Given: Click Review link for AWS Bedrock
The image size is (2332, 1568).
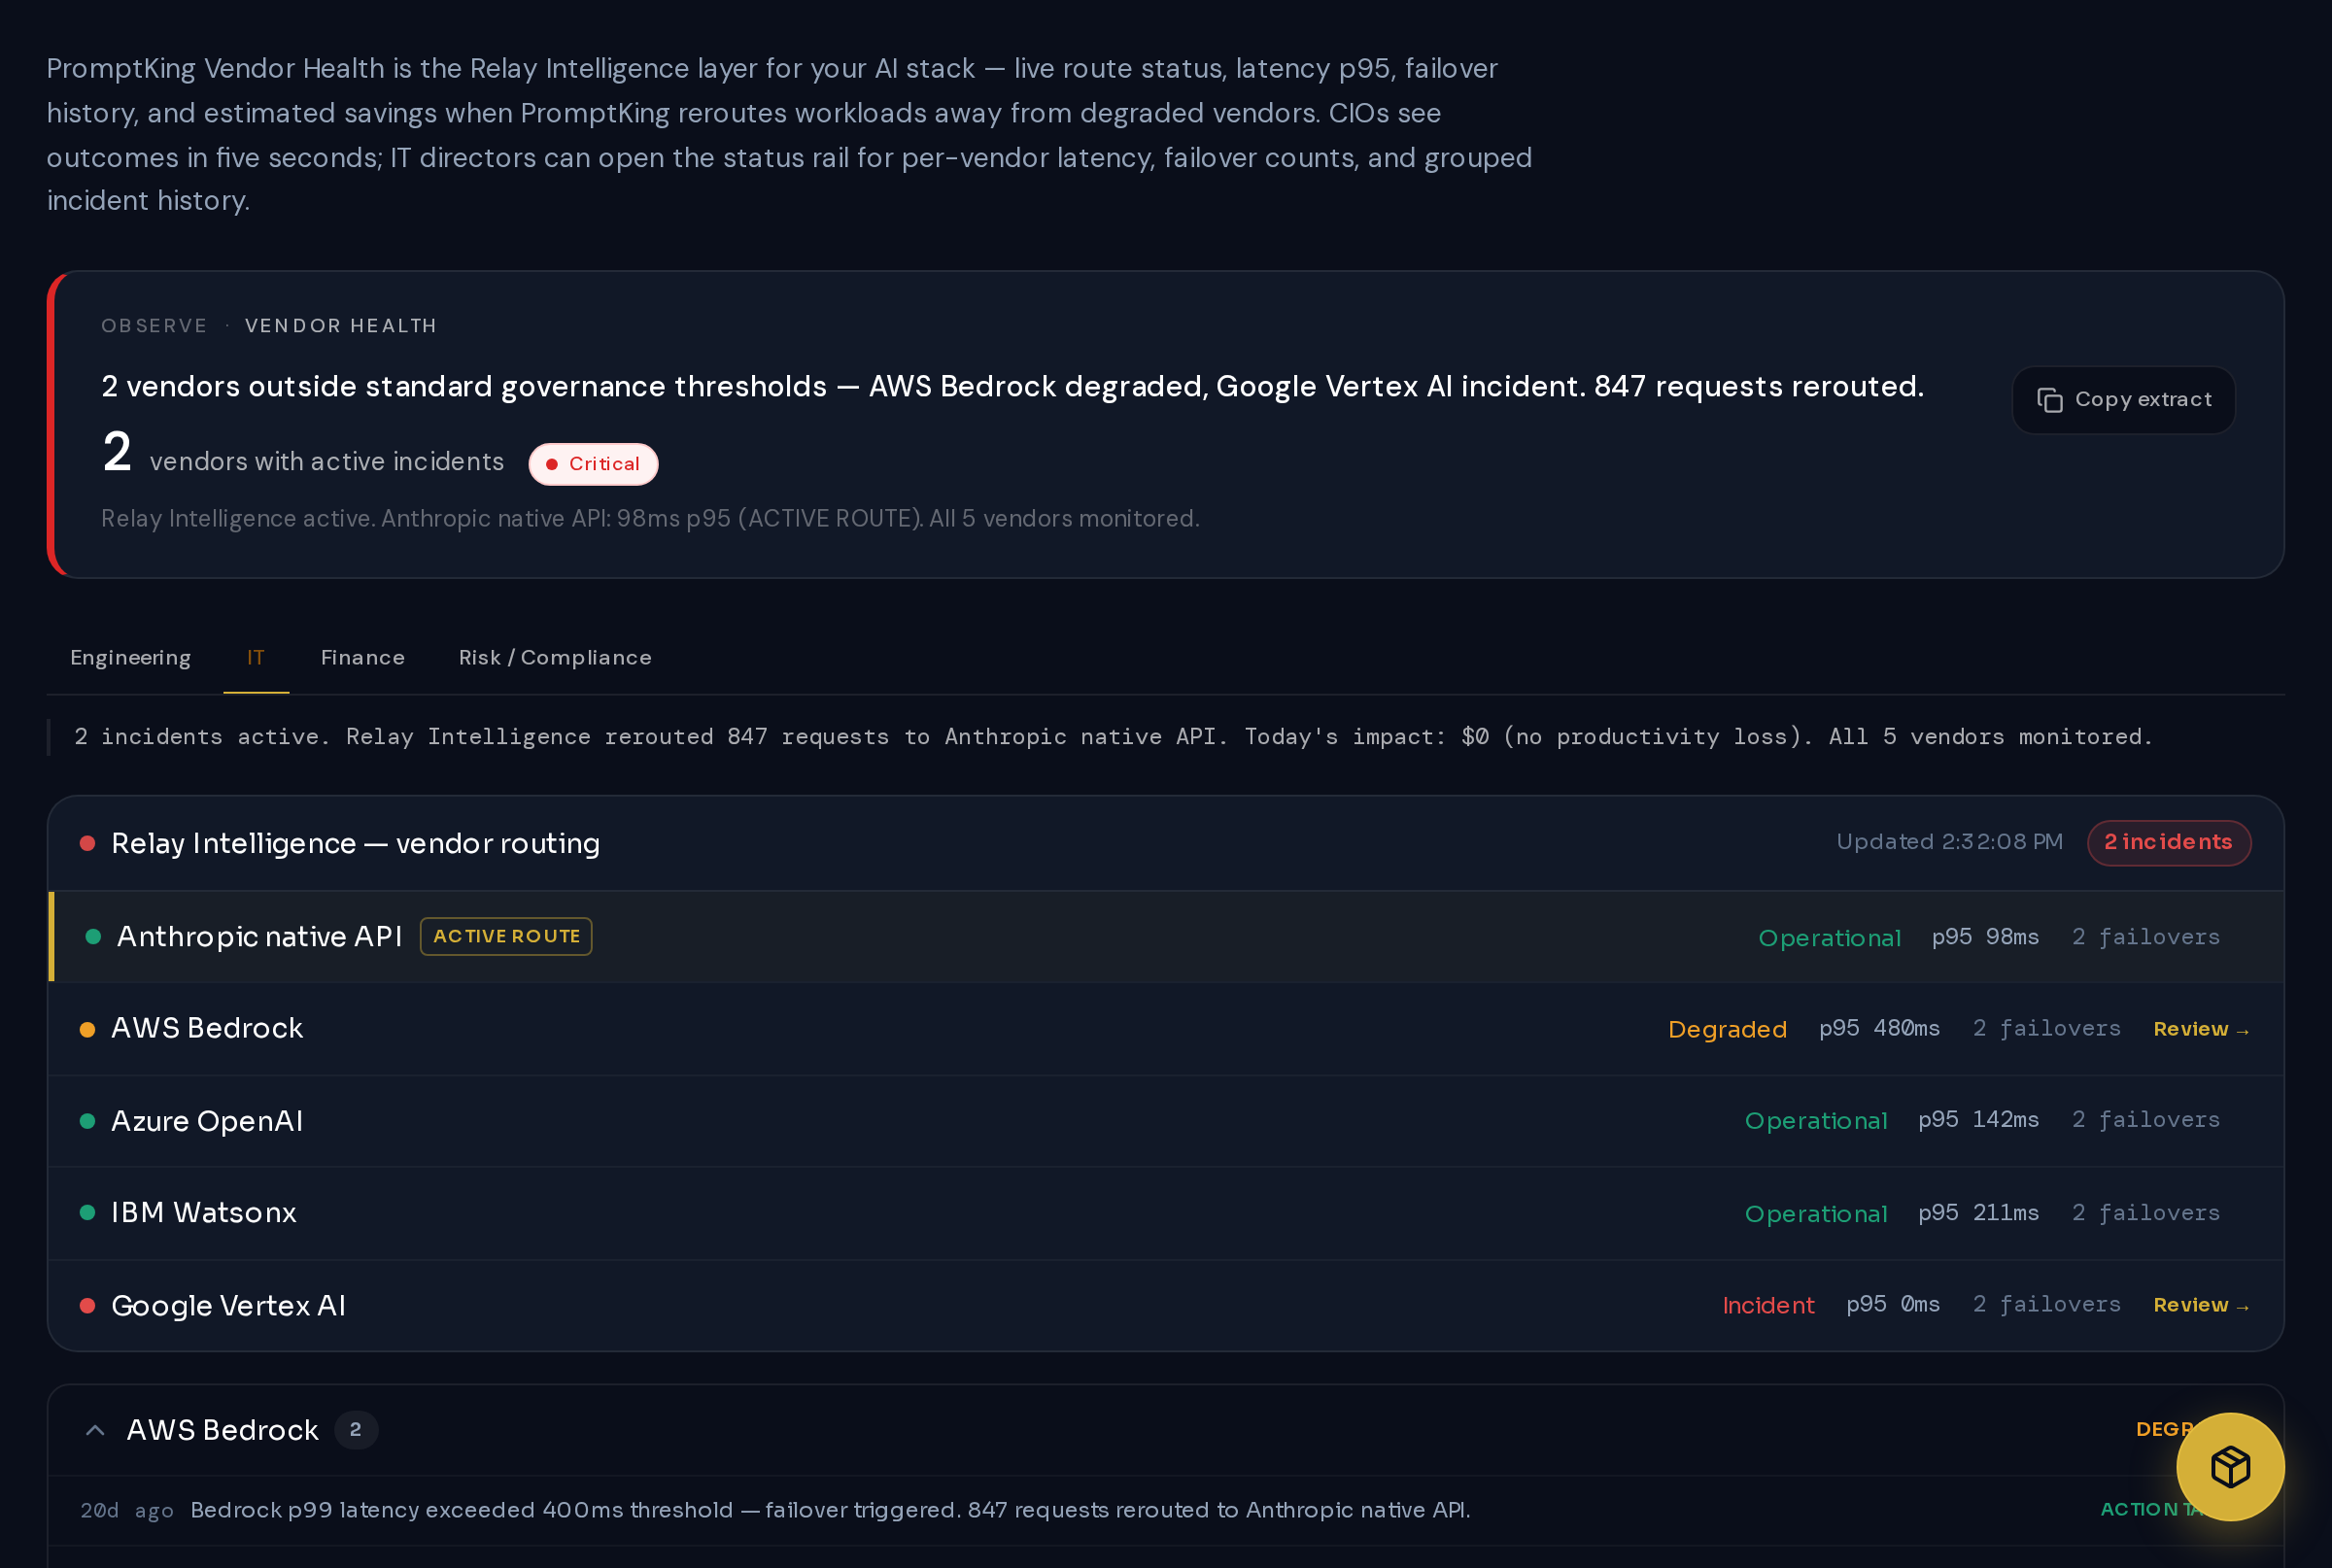Looking at the screenshot, I should [x=2201, y=1029].
